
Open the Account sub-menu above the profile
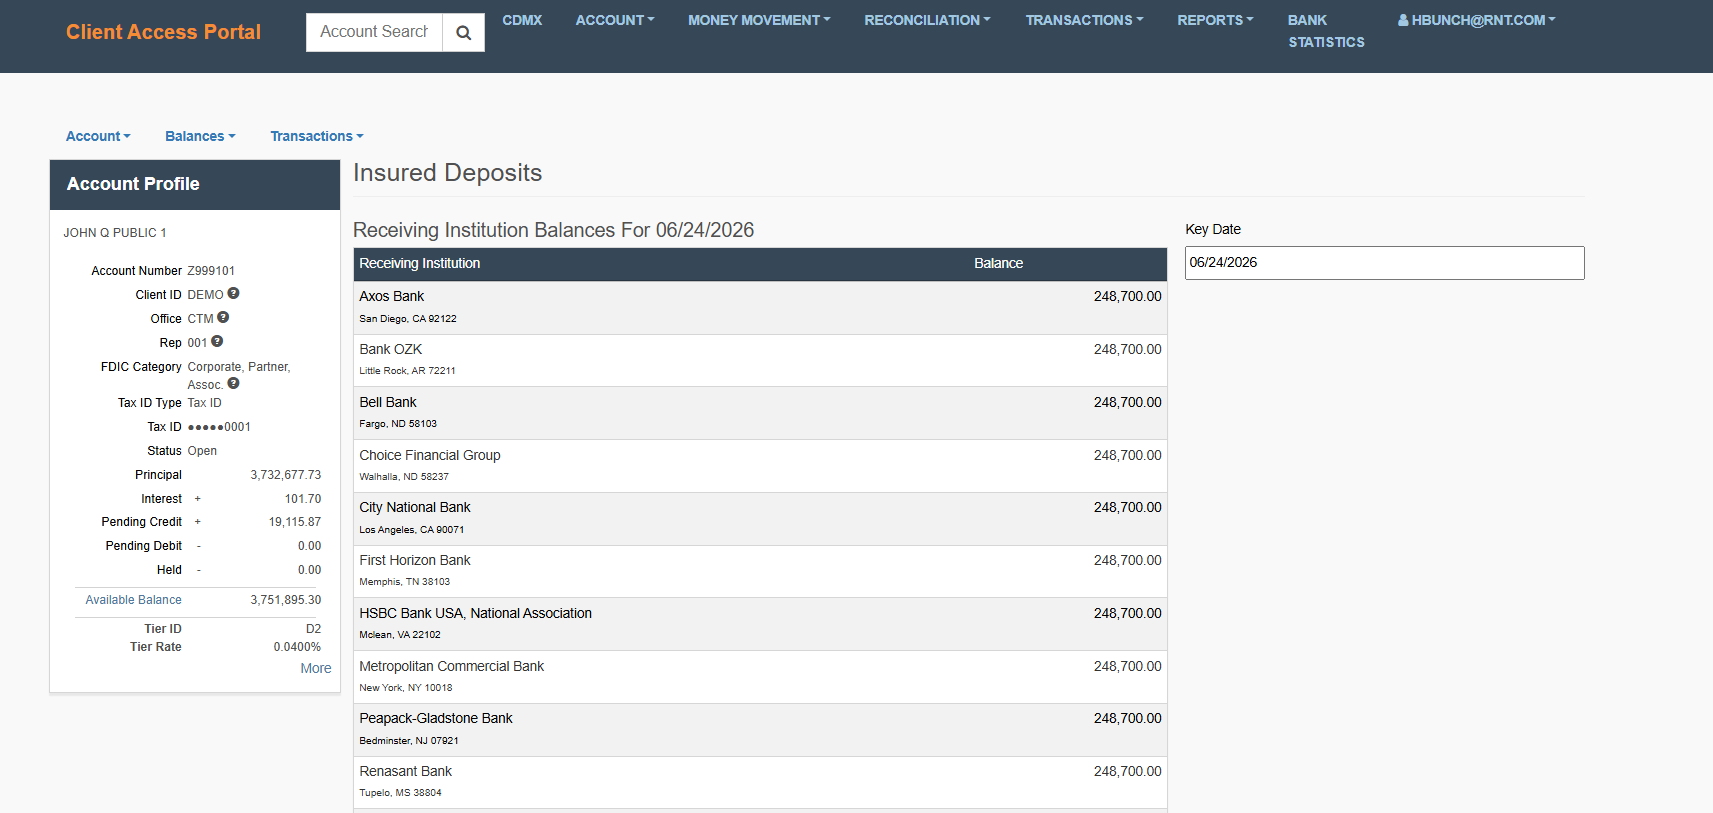tap(98, 136)
